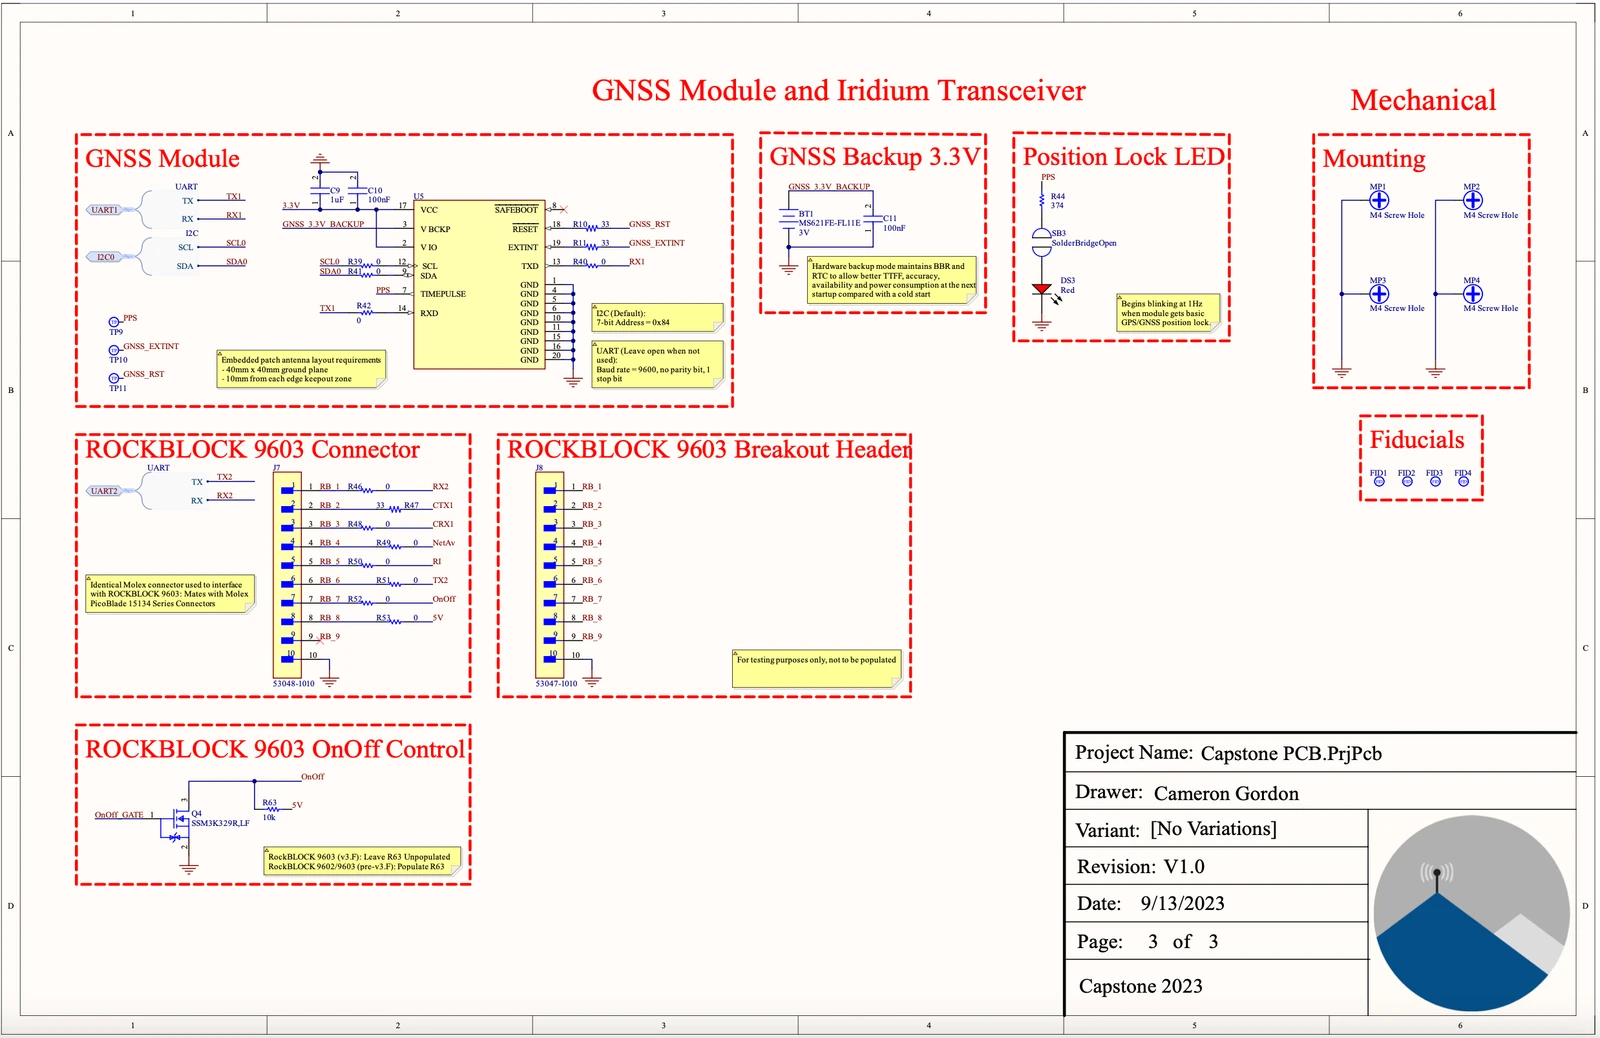Image resolution: width=1600 pixels, height=1038 pixels.
Task: Select fiducial FID2
Action: [1407, 481]
